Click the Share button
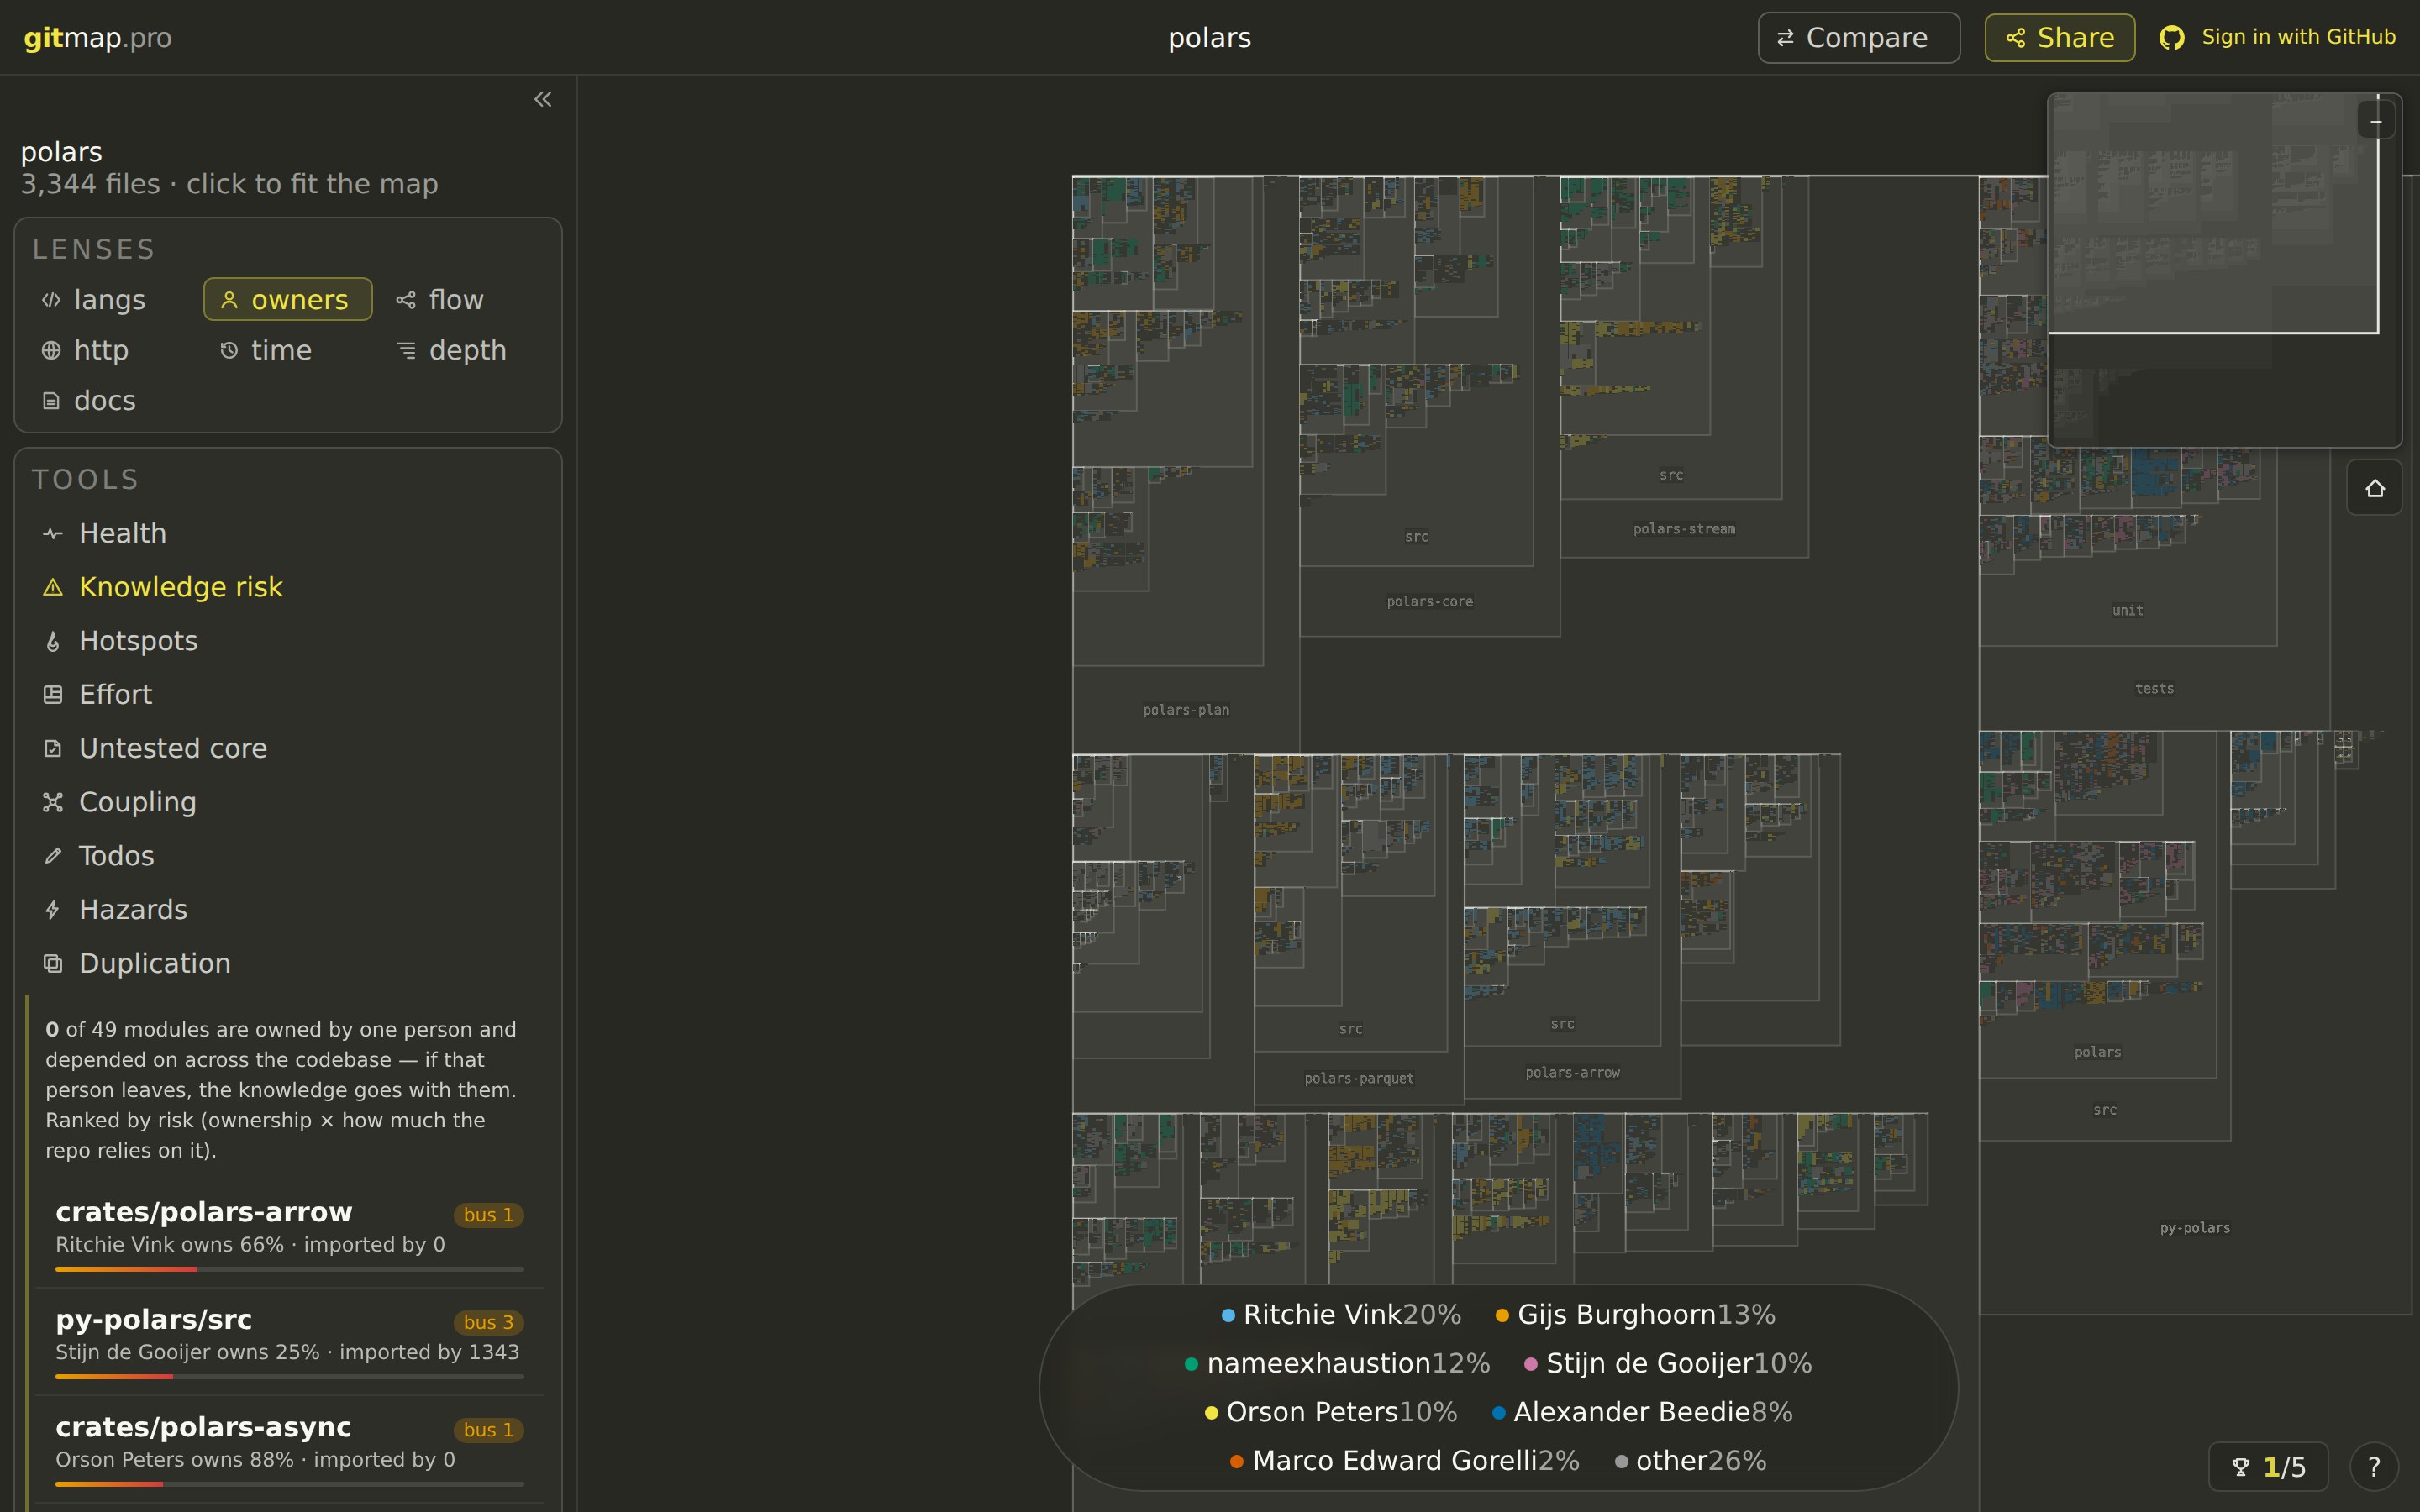Screen dimensions: 2420x1512 (x=2059, y=38)
